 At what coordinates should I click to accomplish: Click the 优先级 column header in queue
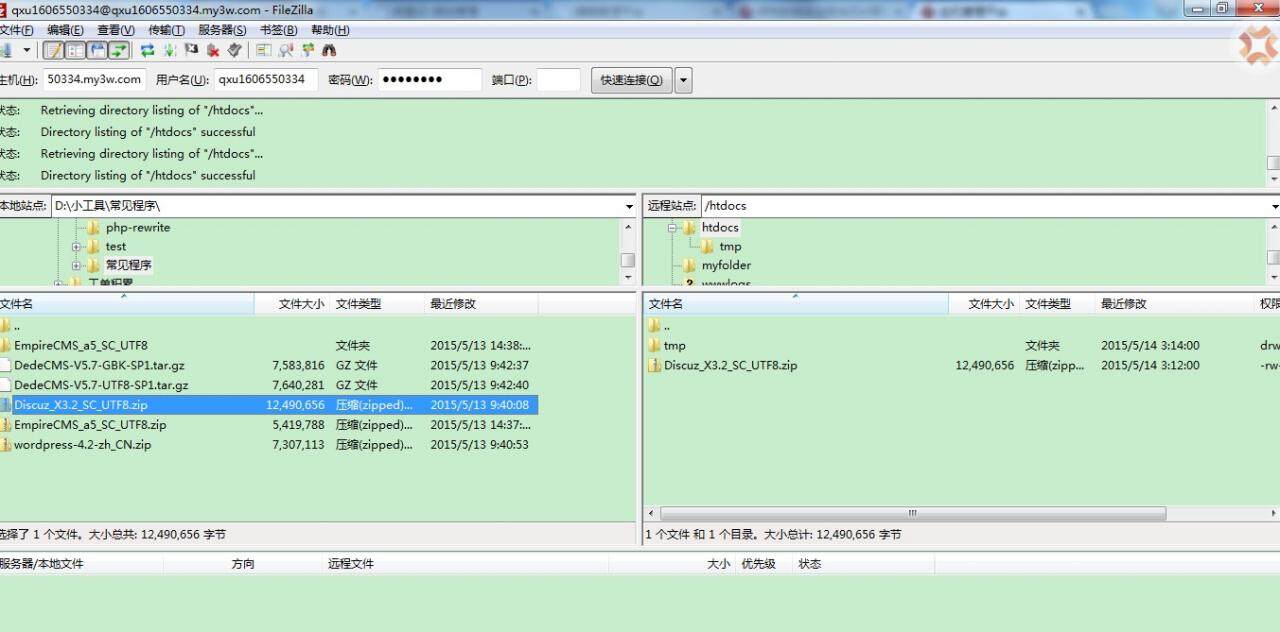762,563
